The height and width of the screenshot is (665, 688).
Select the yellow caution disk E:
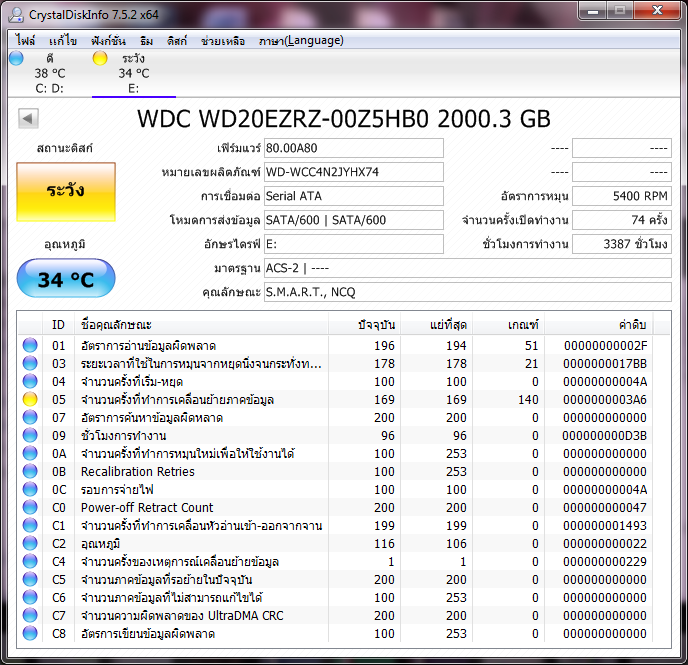133,73
